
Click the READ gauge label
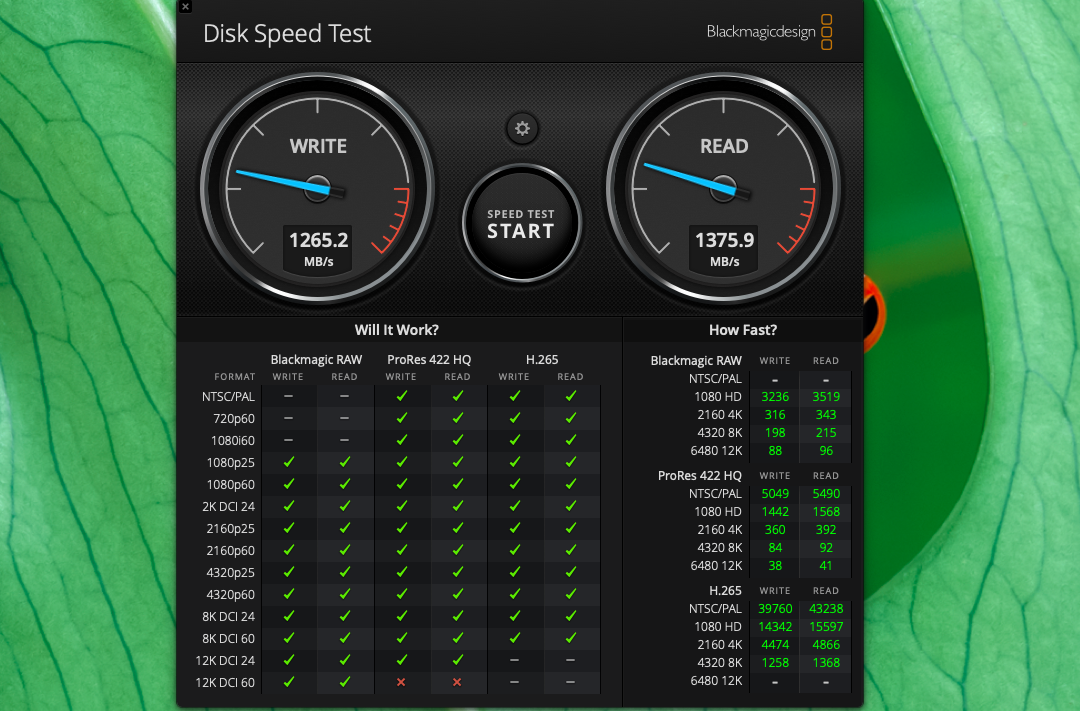[724, 146]
